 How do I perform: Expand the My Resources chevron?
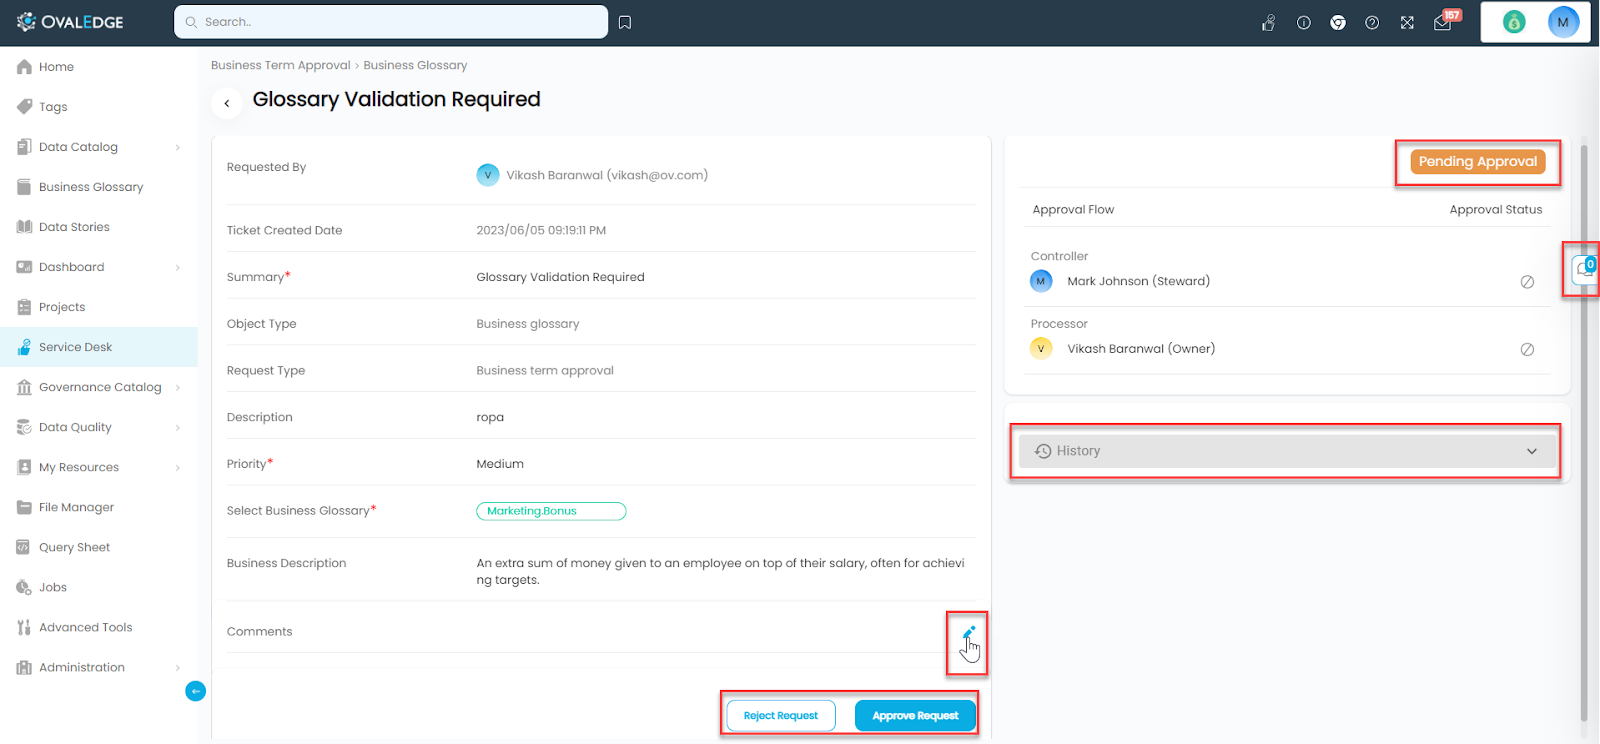click(178, 467)
